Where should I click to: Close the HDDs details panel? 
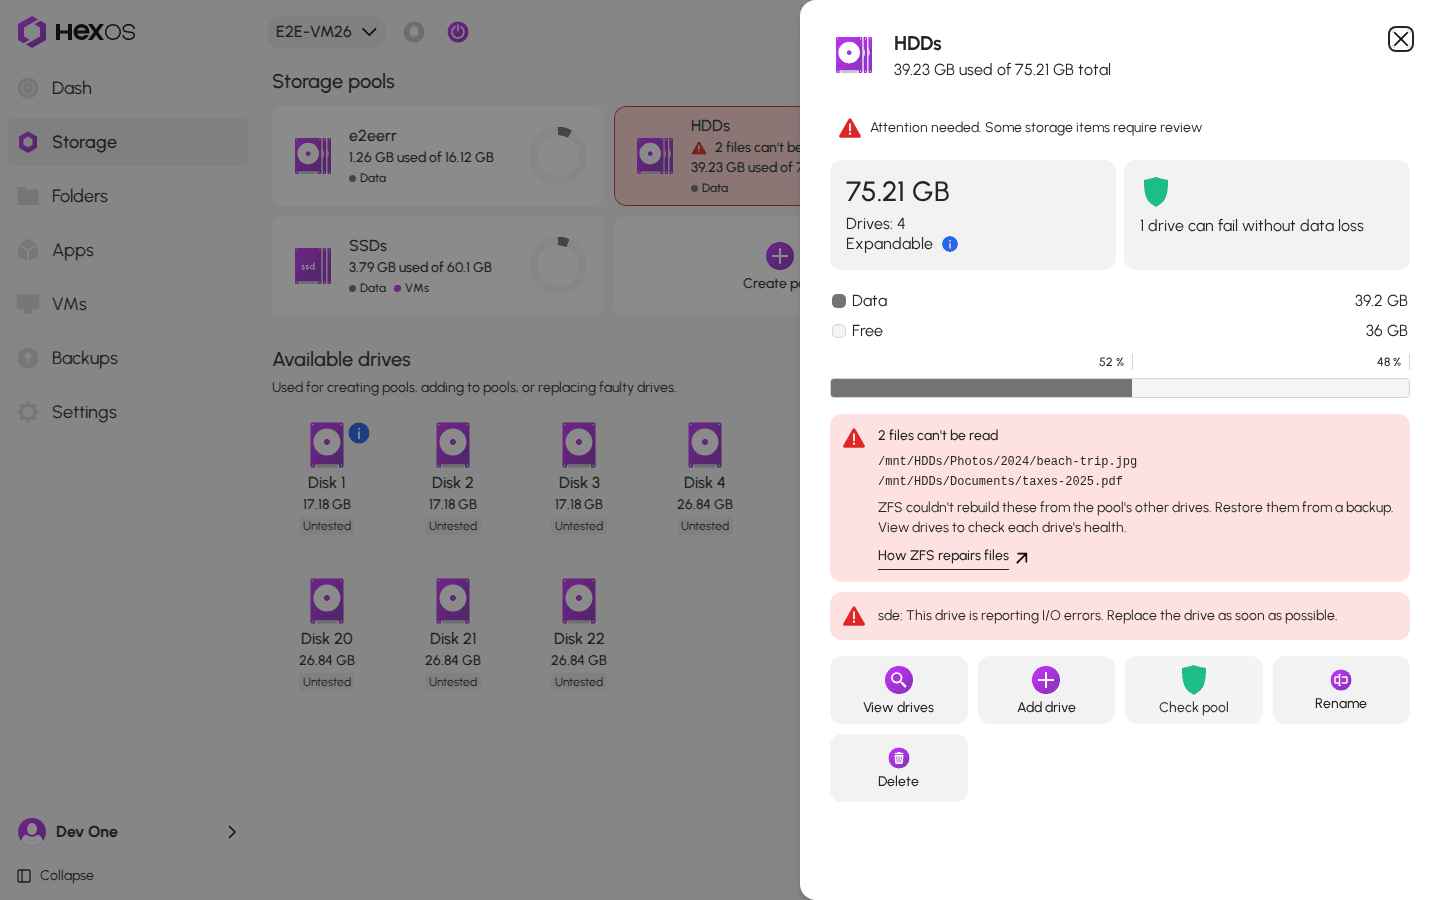pos(1400,39)
